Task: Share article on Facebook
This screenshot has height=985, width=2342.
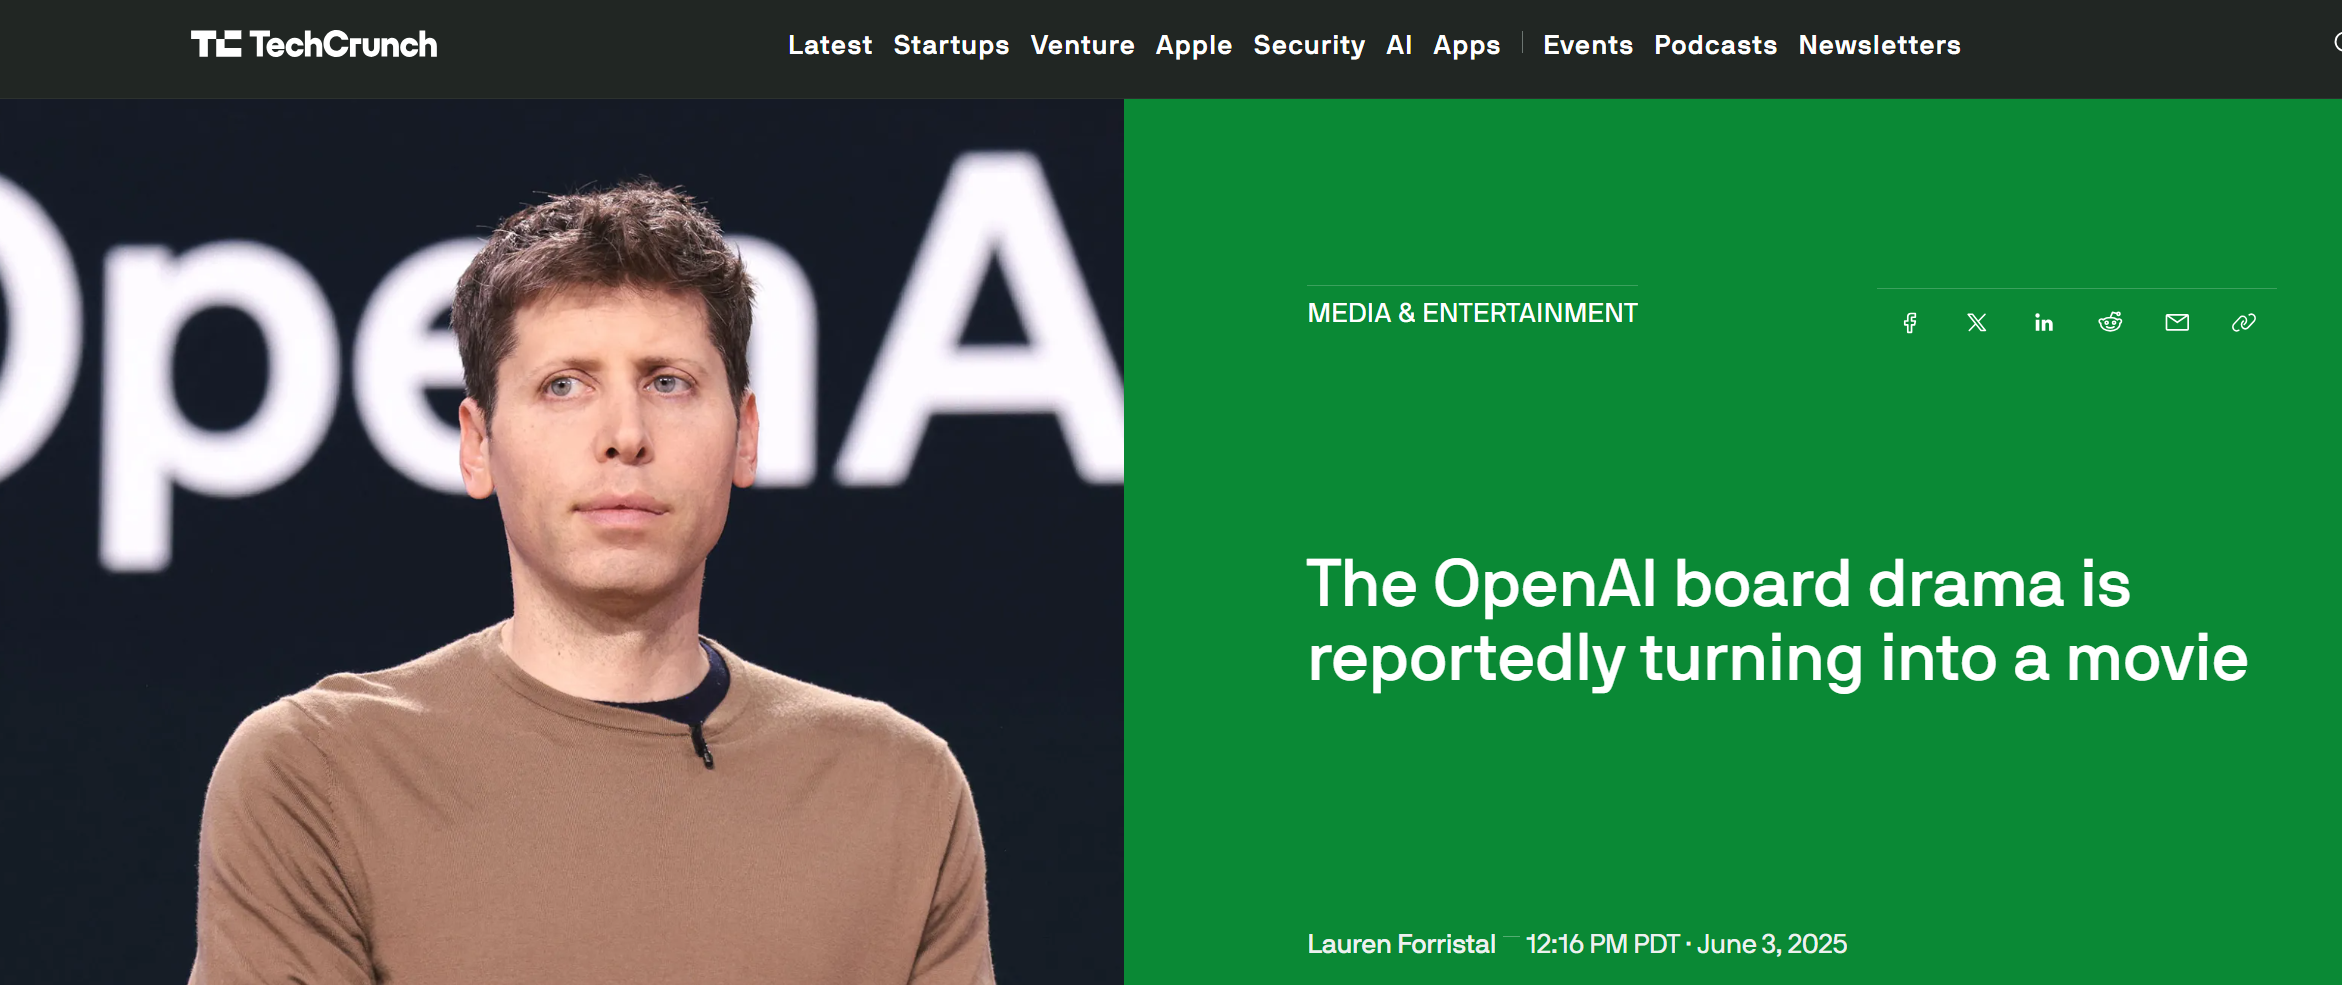Action: coord(1910,323)
